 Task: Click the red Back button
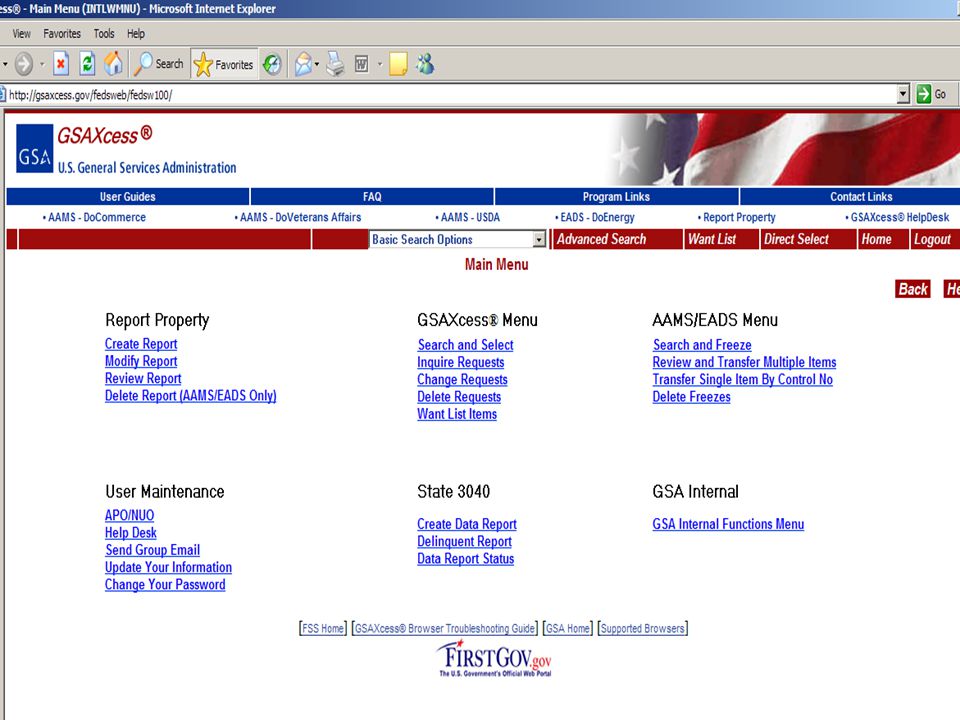click(913, 289)
